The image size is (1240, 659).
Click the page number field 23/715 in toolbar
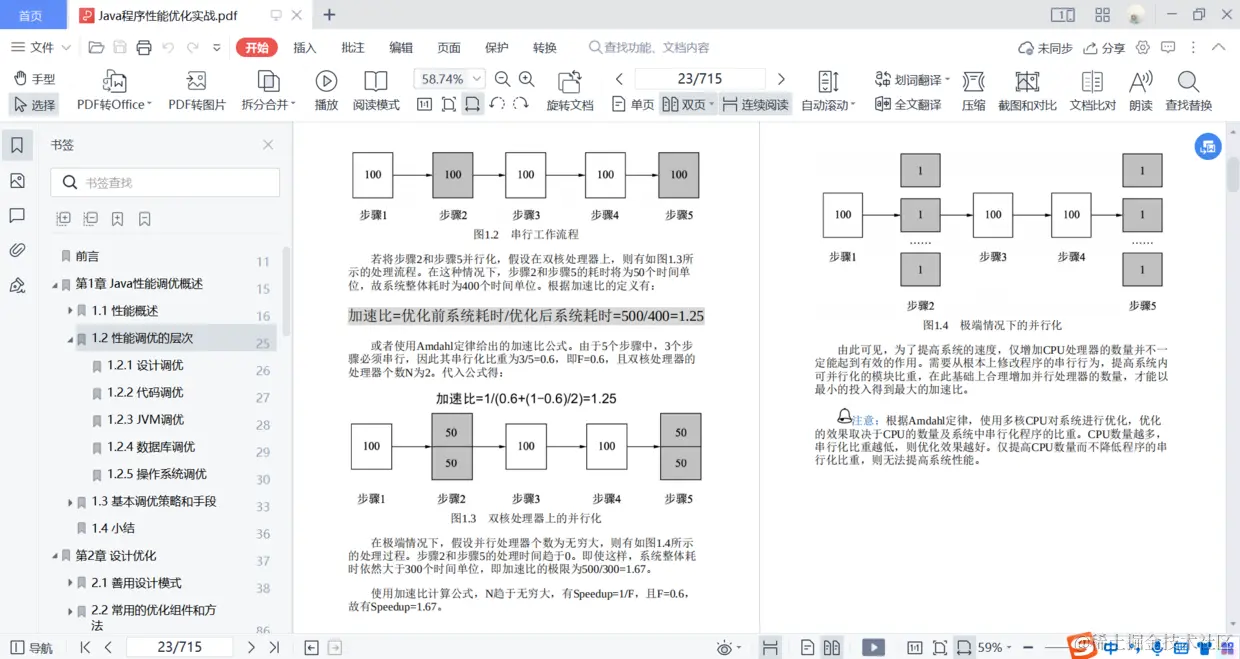[700, 79]
